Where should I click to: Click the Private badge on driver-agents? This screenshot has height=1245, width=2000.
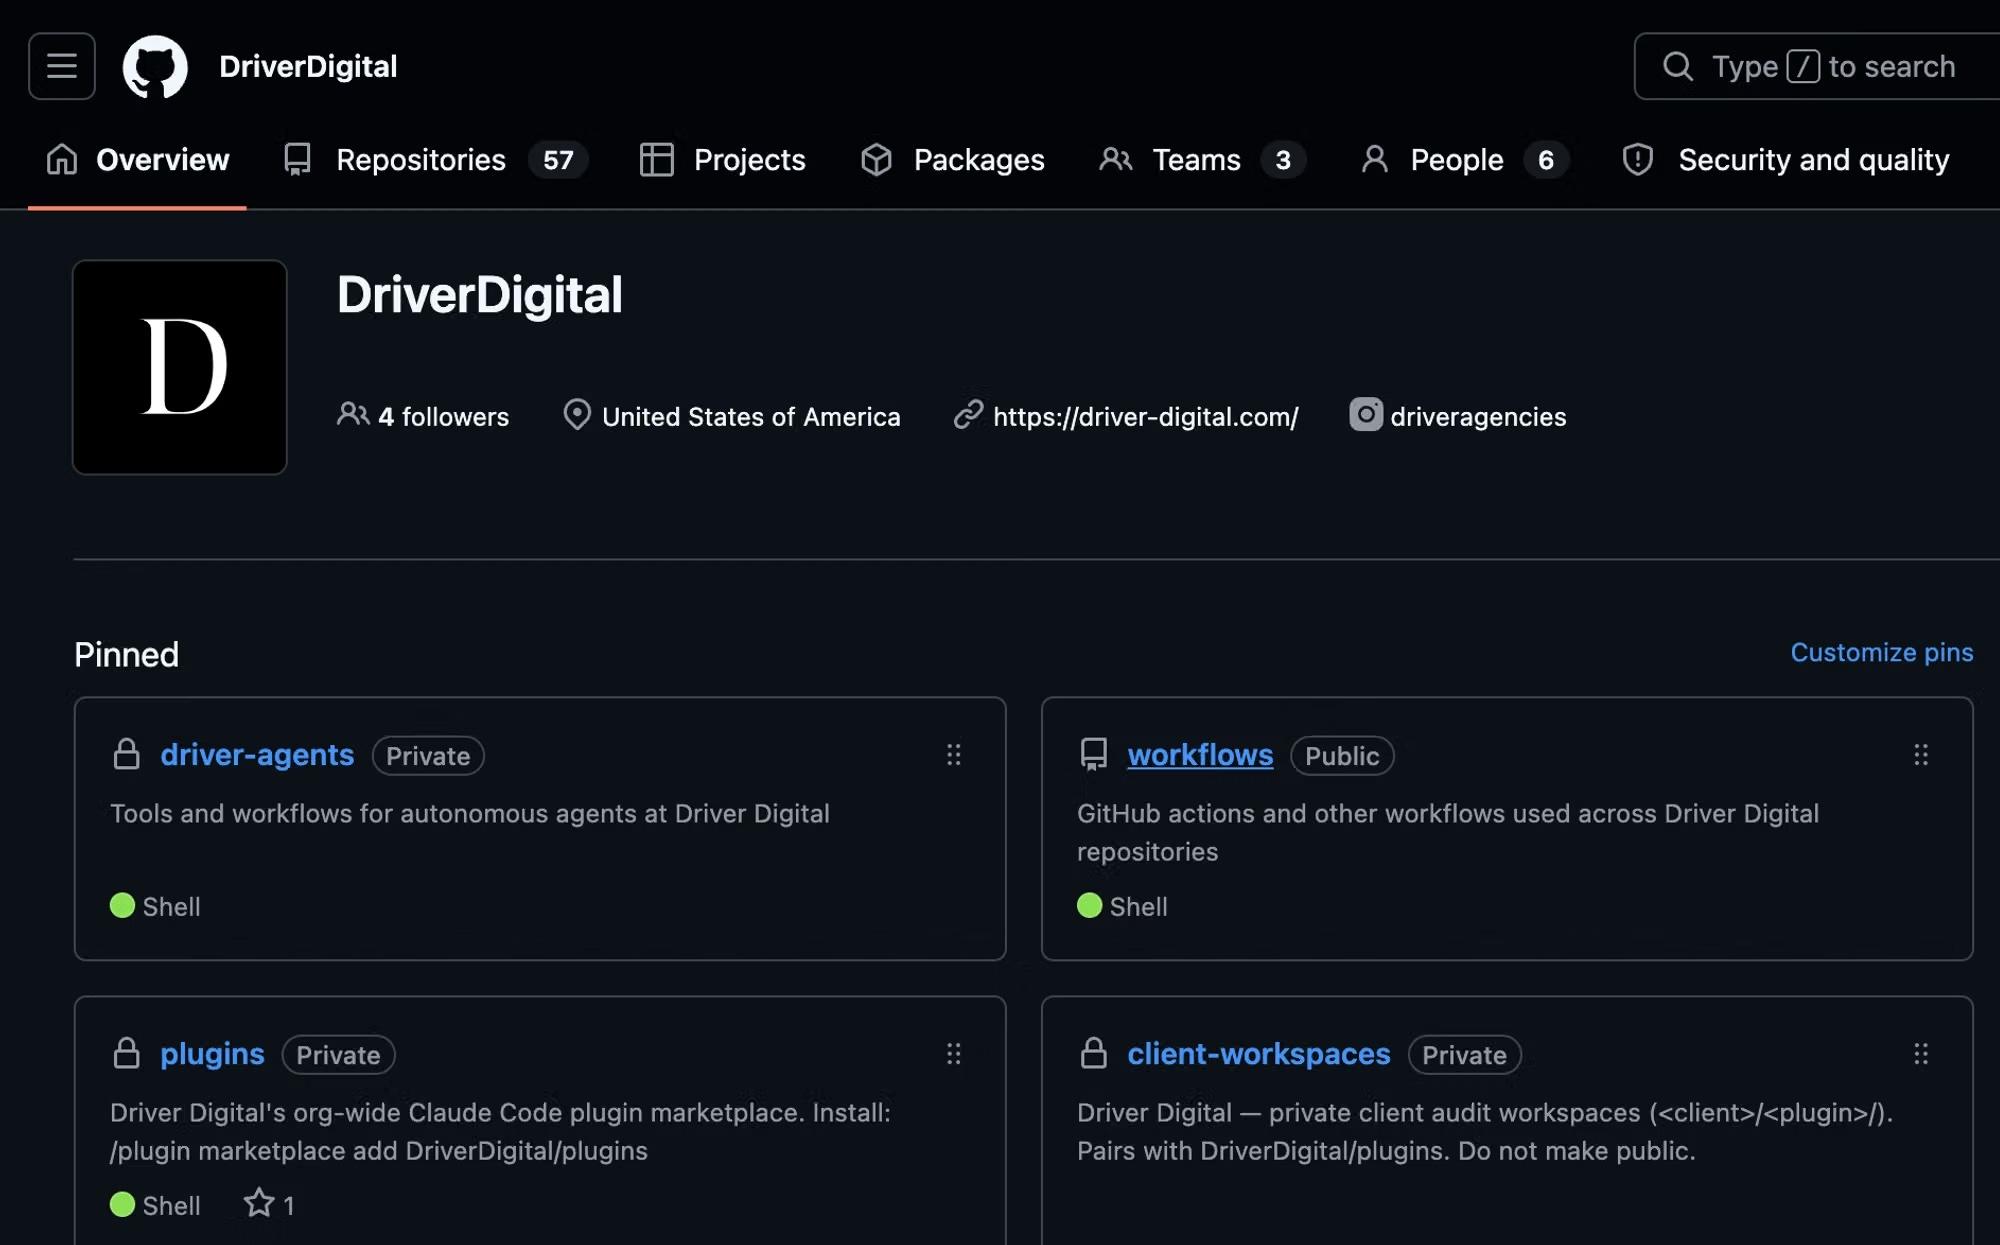tap(428, 756)
